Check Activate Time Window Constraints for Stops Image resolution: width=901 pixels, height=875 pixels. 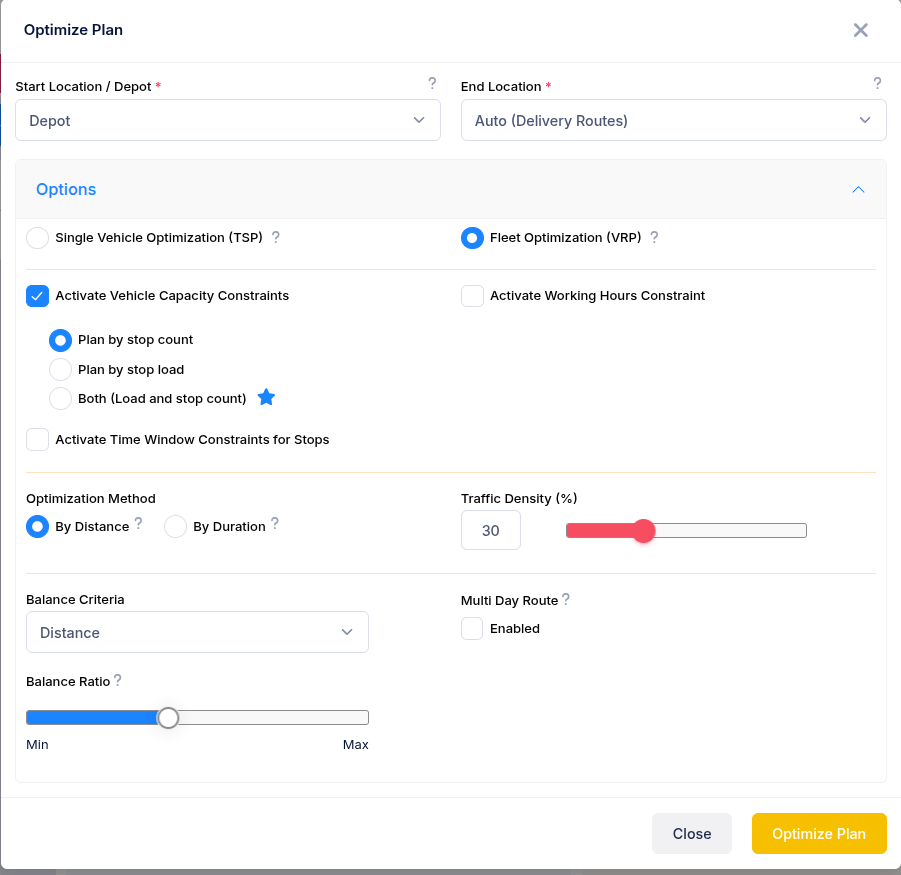[x=38, y=440]
